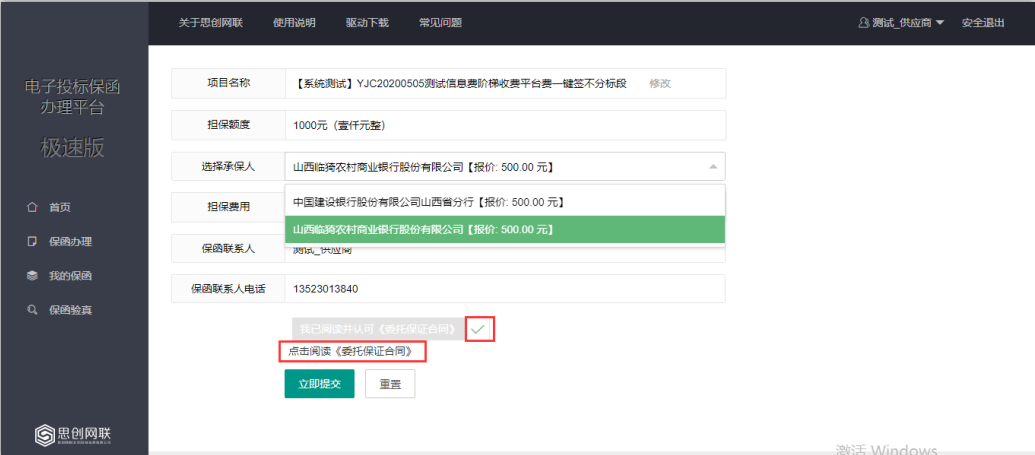Screen dimensions: 1035x455
Task: Open the 测试_供应商 user dropdown caret
Action: point(940,22)
